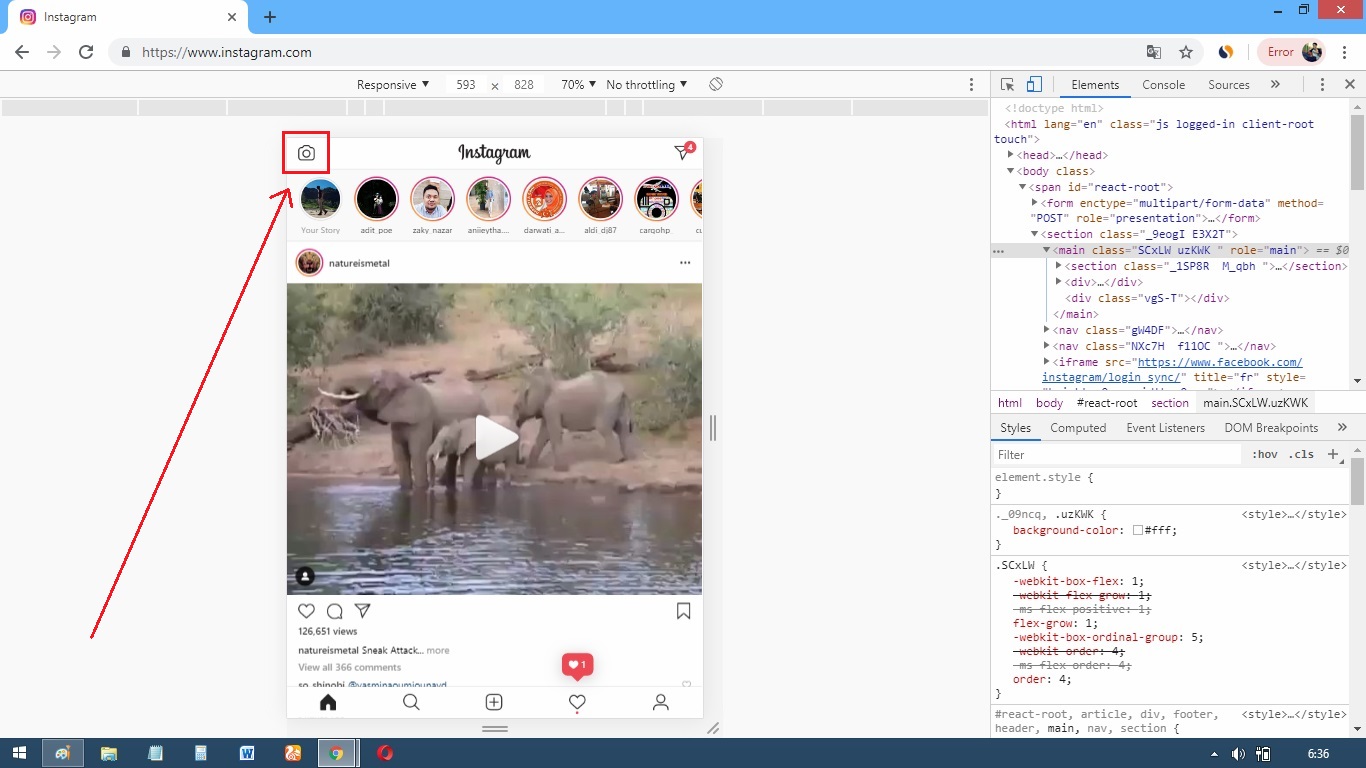Switch to the Console tab

[x=1164, y=85]
